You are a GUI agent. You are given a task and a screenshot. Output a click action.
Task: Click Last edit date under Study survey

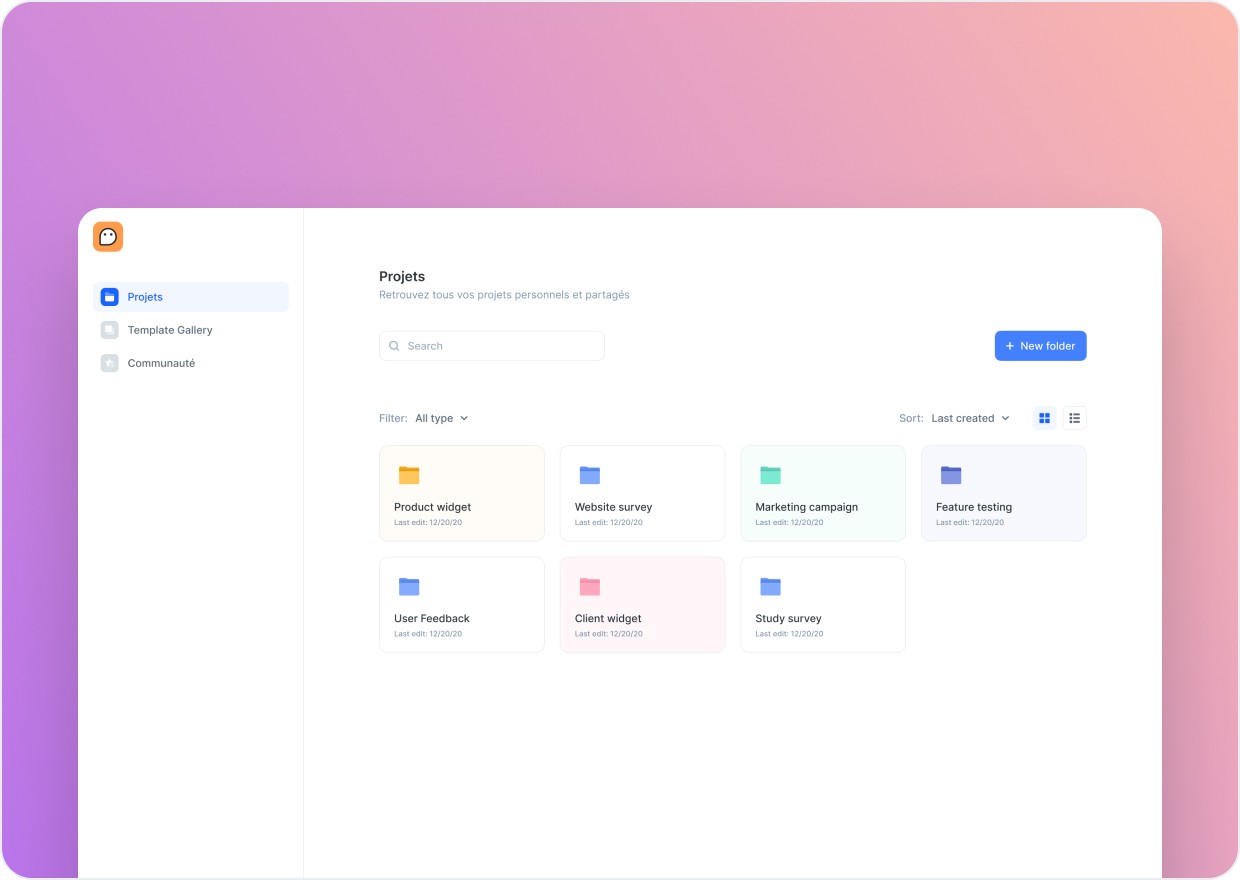point(789,634)
